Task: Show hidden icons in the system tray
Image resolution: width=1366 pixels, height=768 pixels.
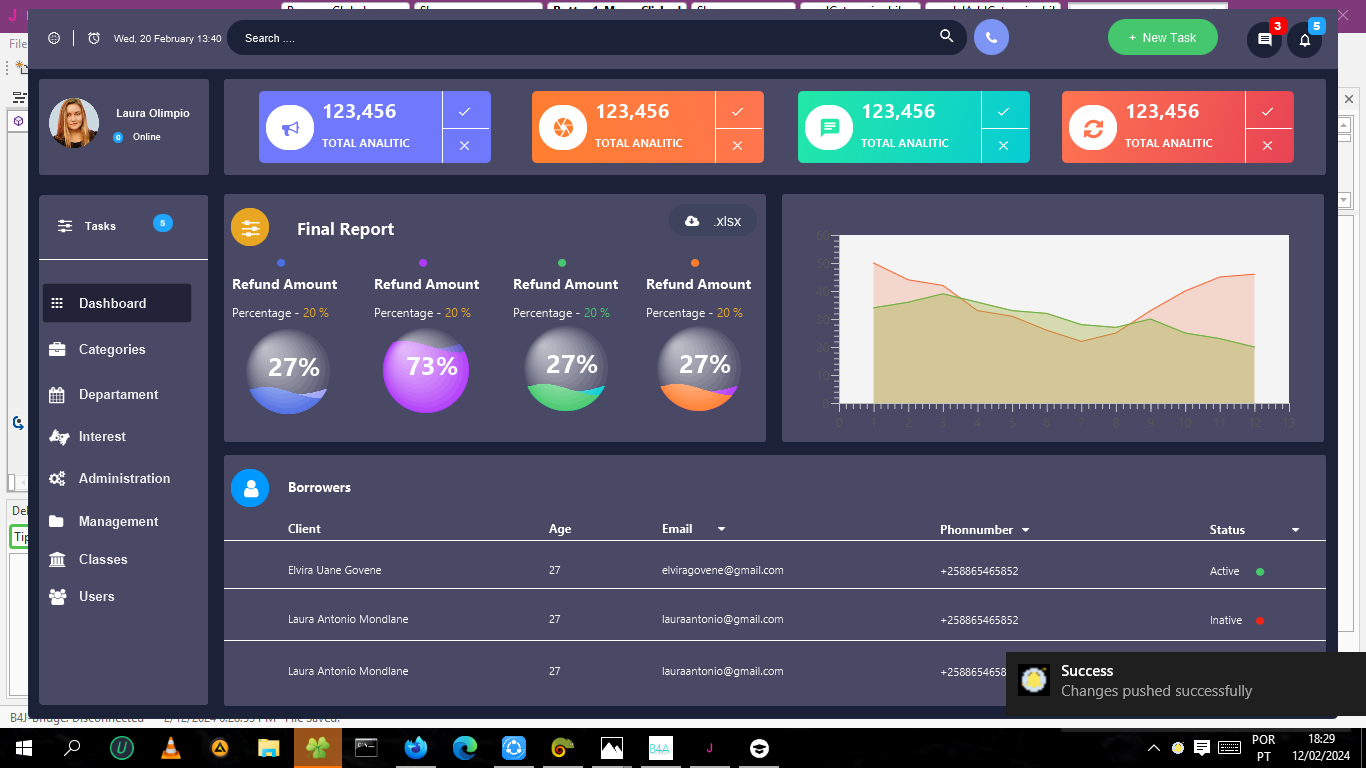Action: tap(1154, 747)
